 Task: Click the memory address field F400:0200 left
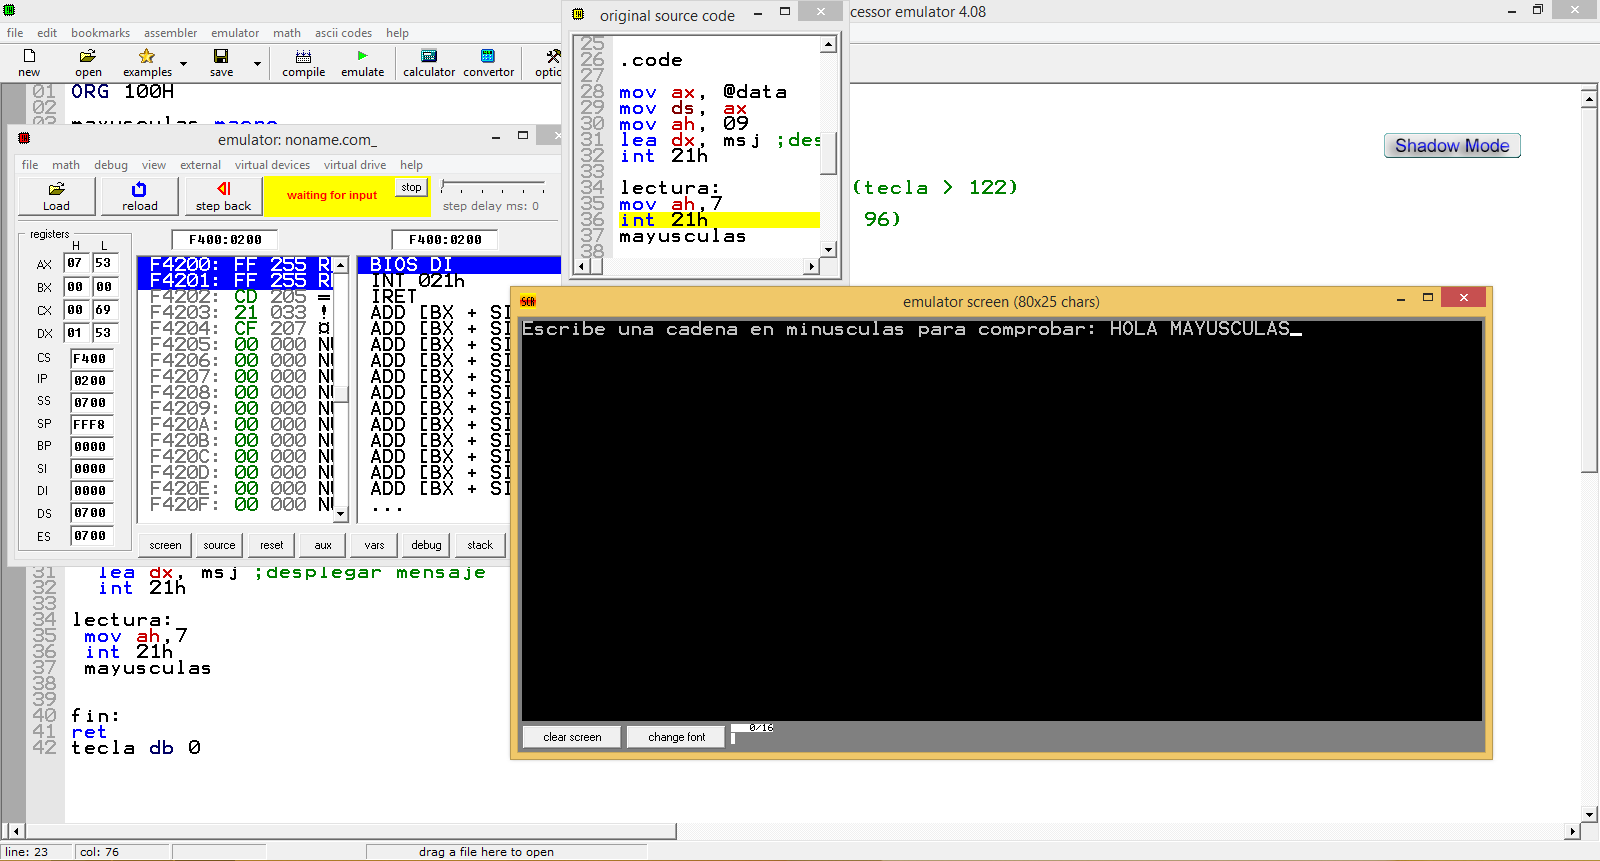coord(225,240)
